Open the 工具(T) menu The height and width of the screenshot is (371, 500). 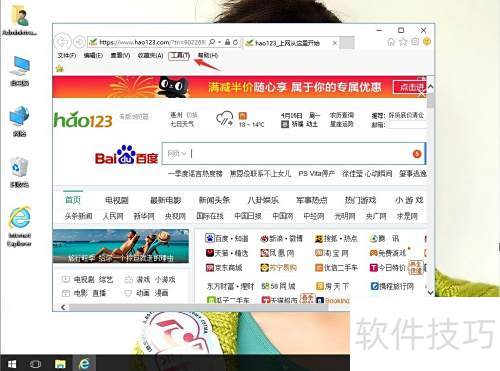point(179,56)
